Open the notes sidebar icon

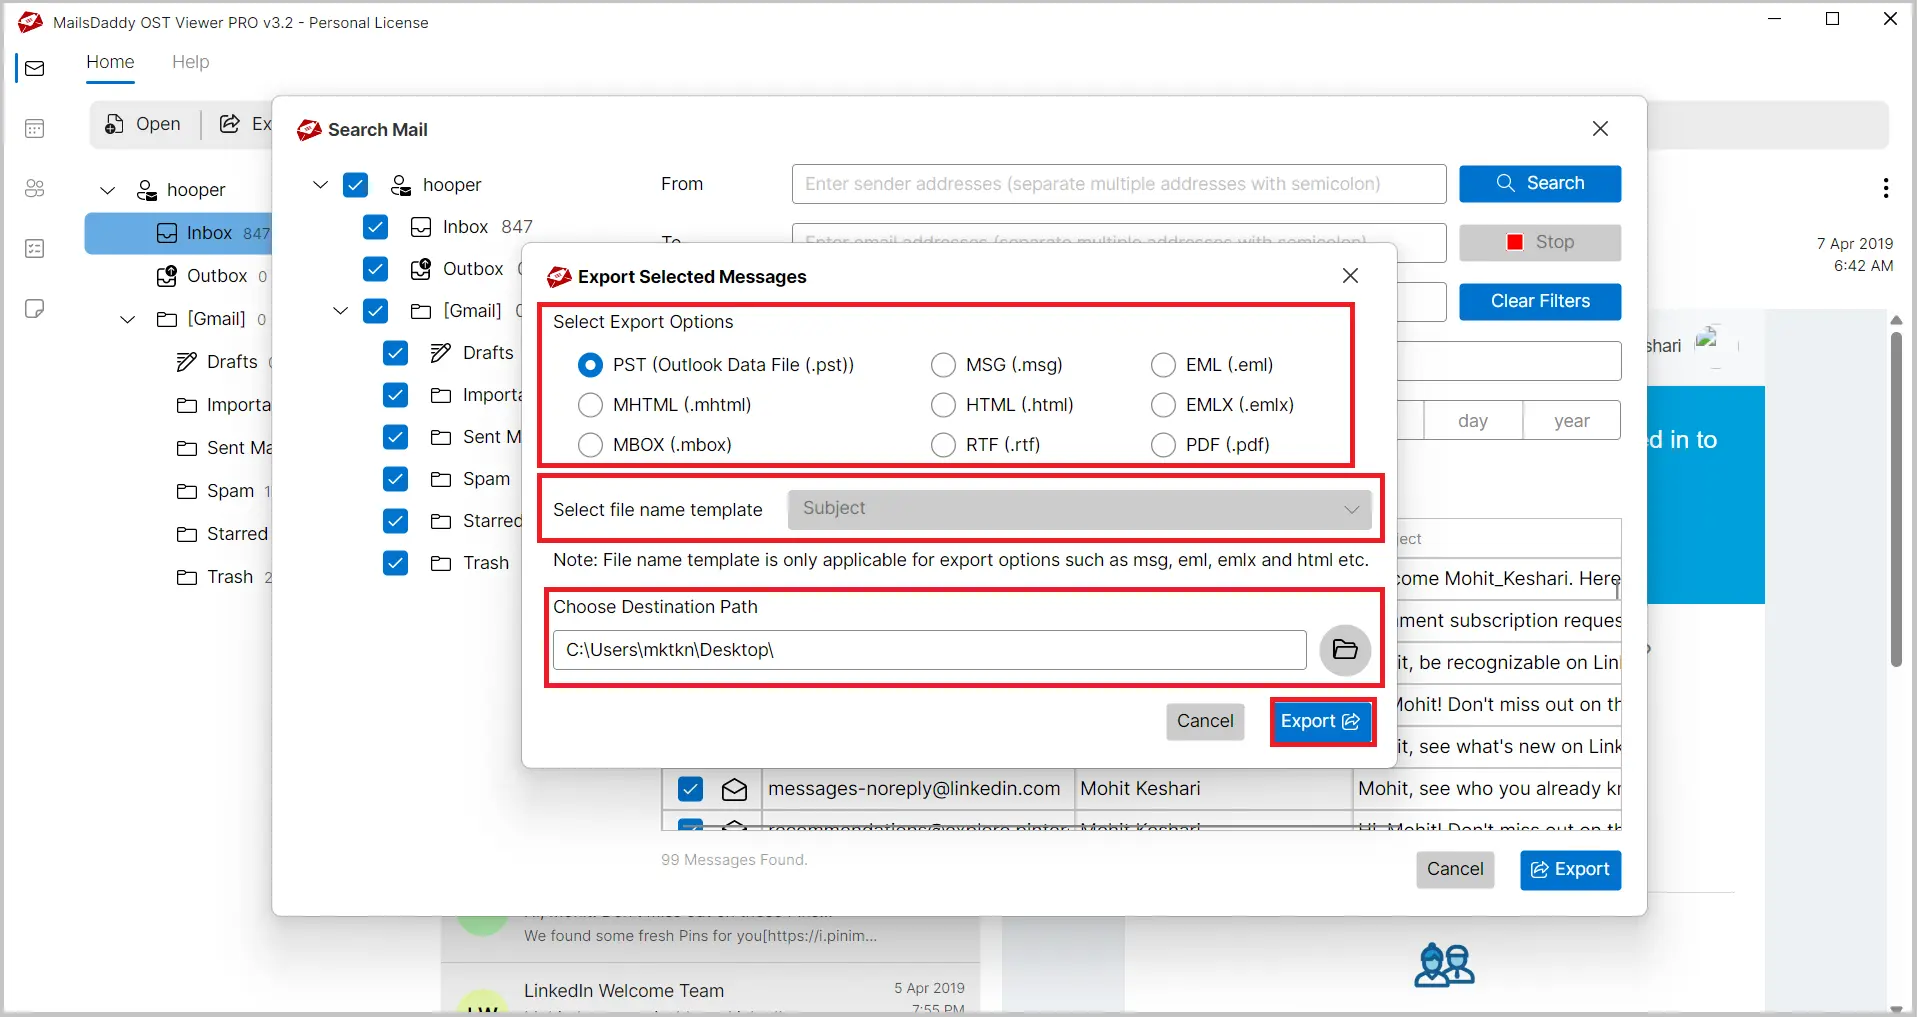[35, 308]
